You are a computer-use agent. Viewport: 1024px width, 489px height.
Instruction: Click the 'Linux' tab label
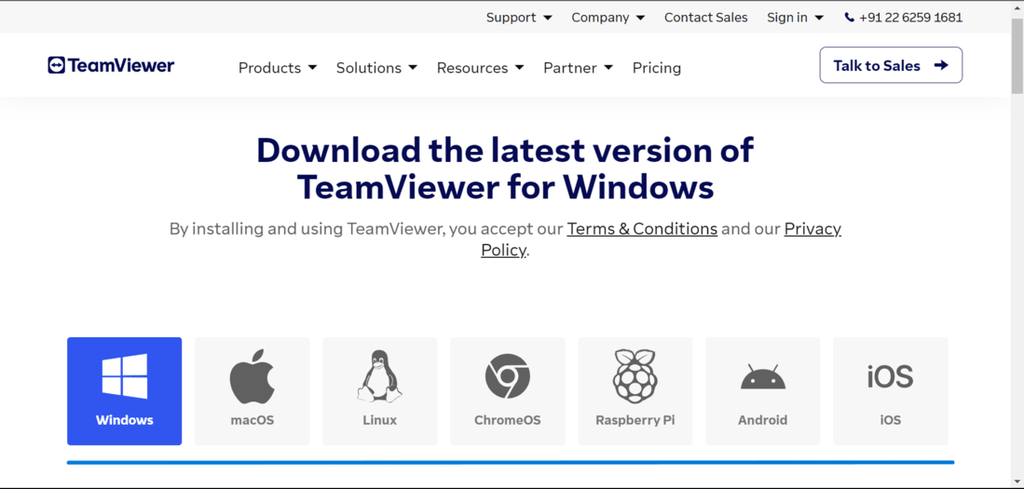[379, 420]
